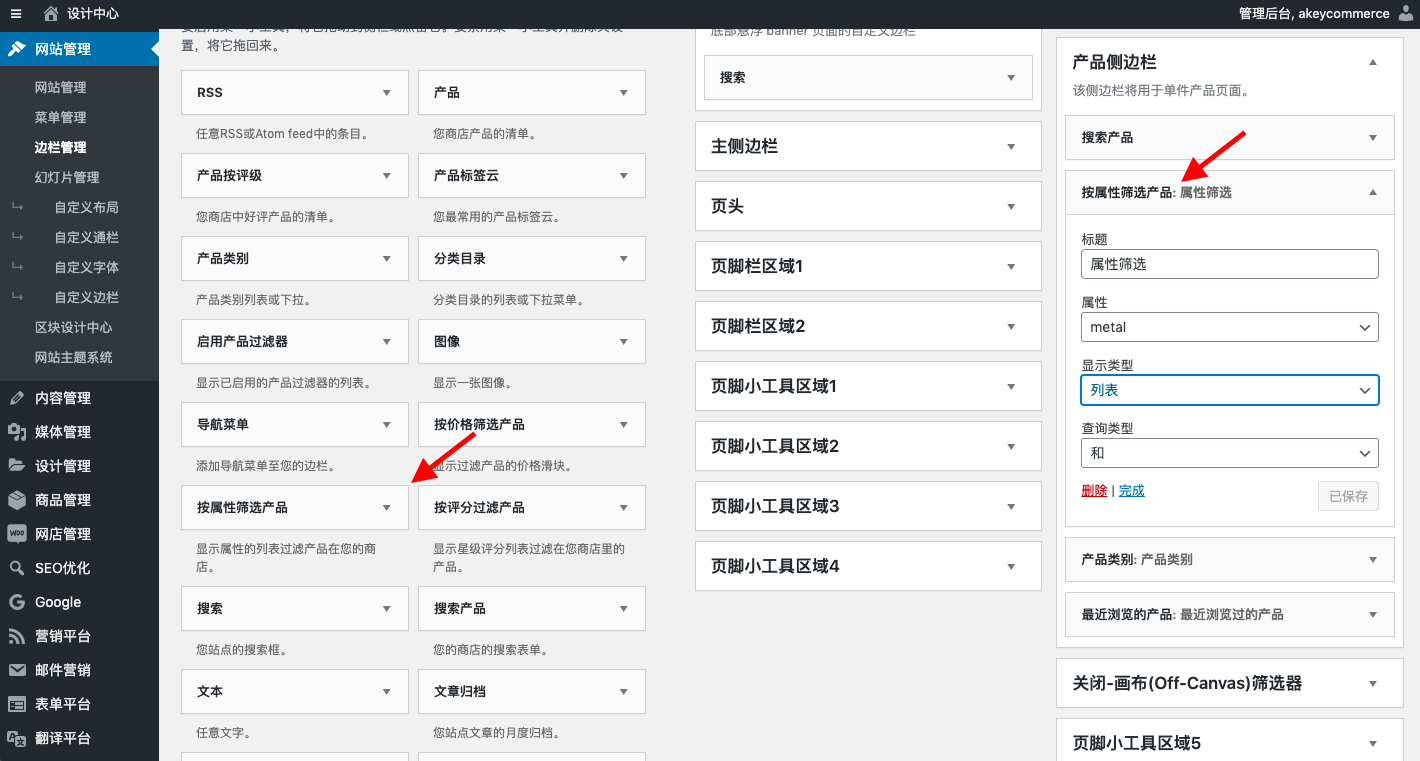
Task: Open 媒体管理 via its media icon
Action: (x=17, y=432)
